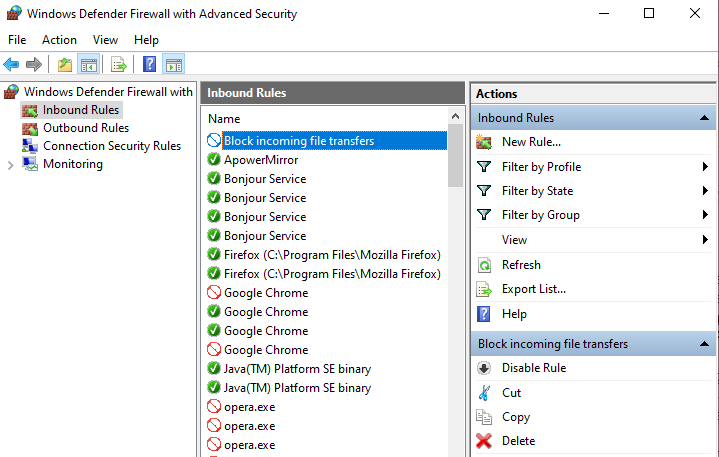Viewport: 719px width, 457px height.
Task: Toggle the Show/Hide Action Pane toolbar icon
Action: coord(173,65)
